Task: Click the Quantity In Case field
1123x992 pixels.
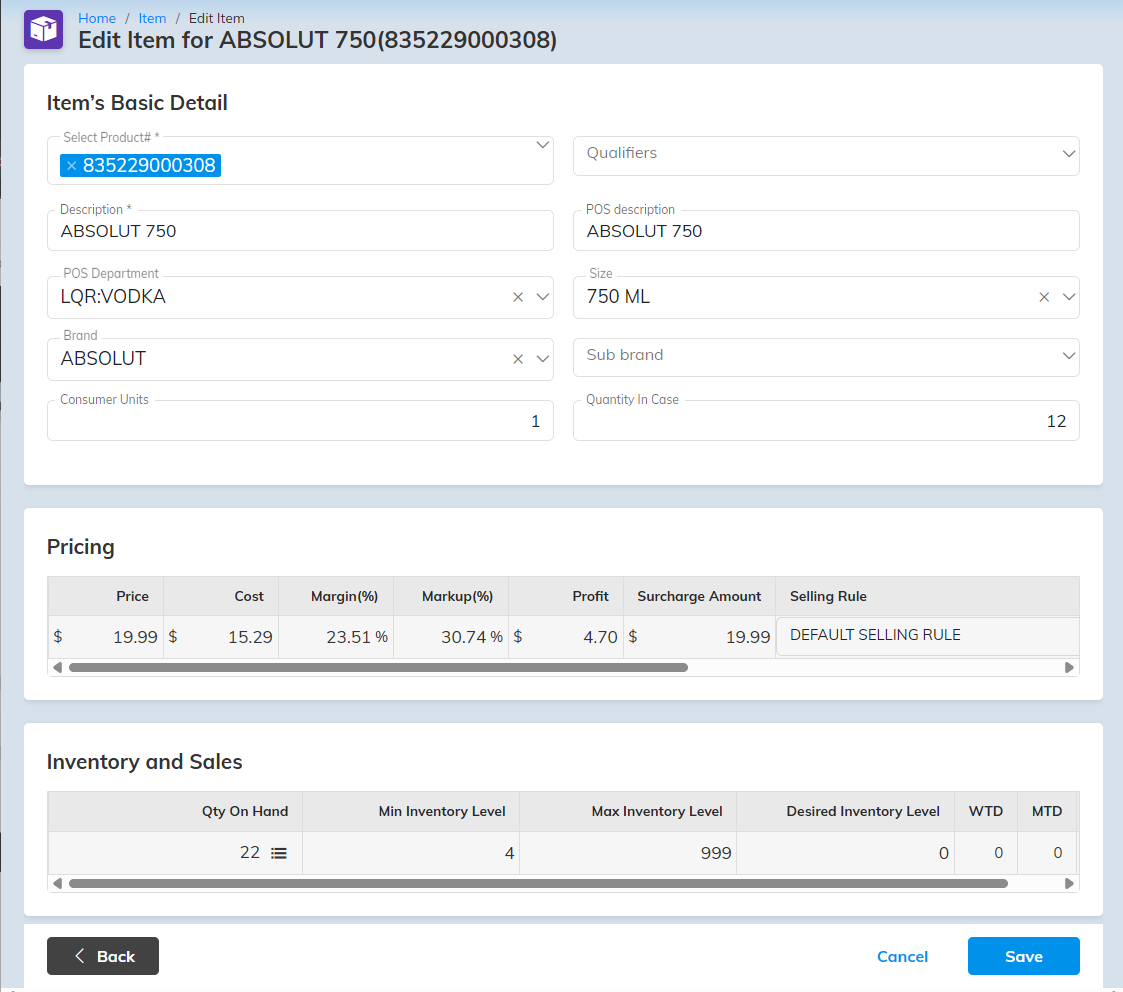Action: 826,420
